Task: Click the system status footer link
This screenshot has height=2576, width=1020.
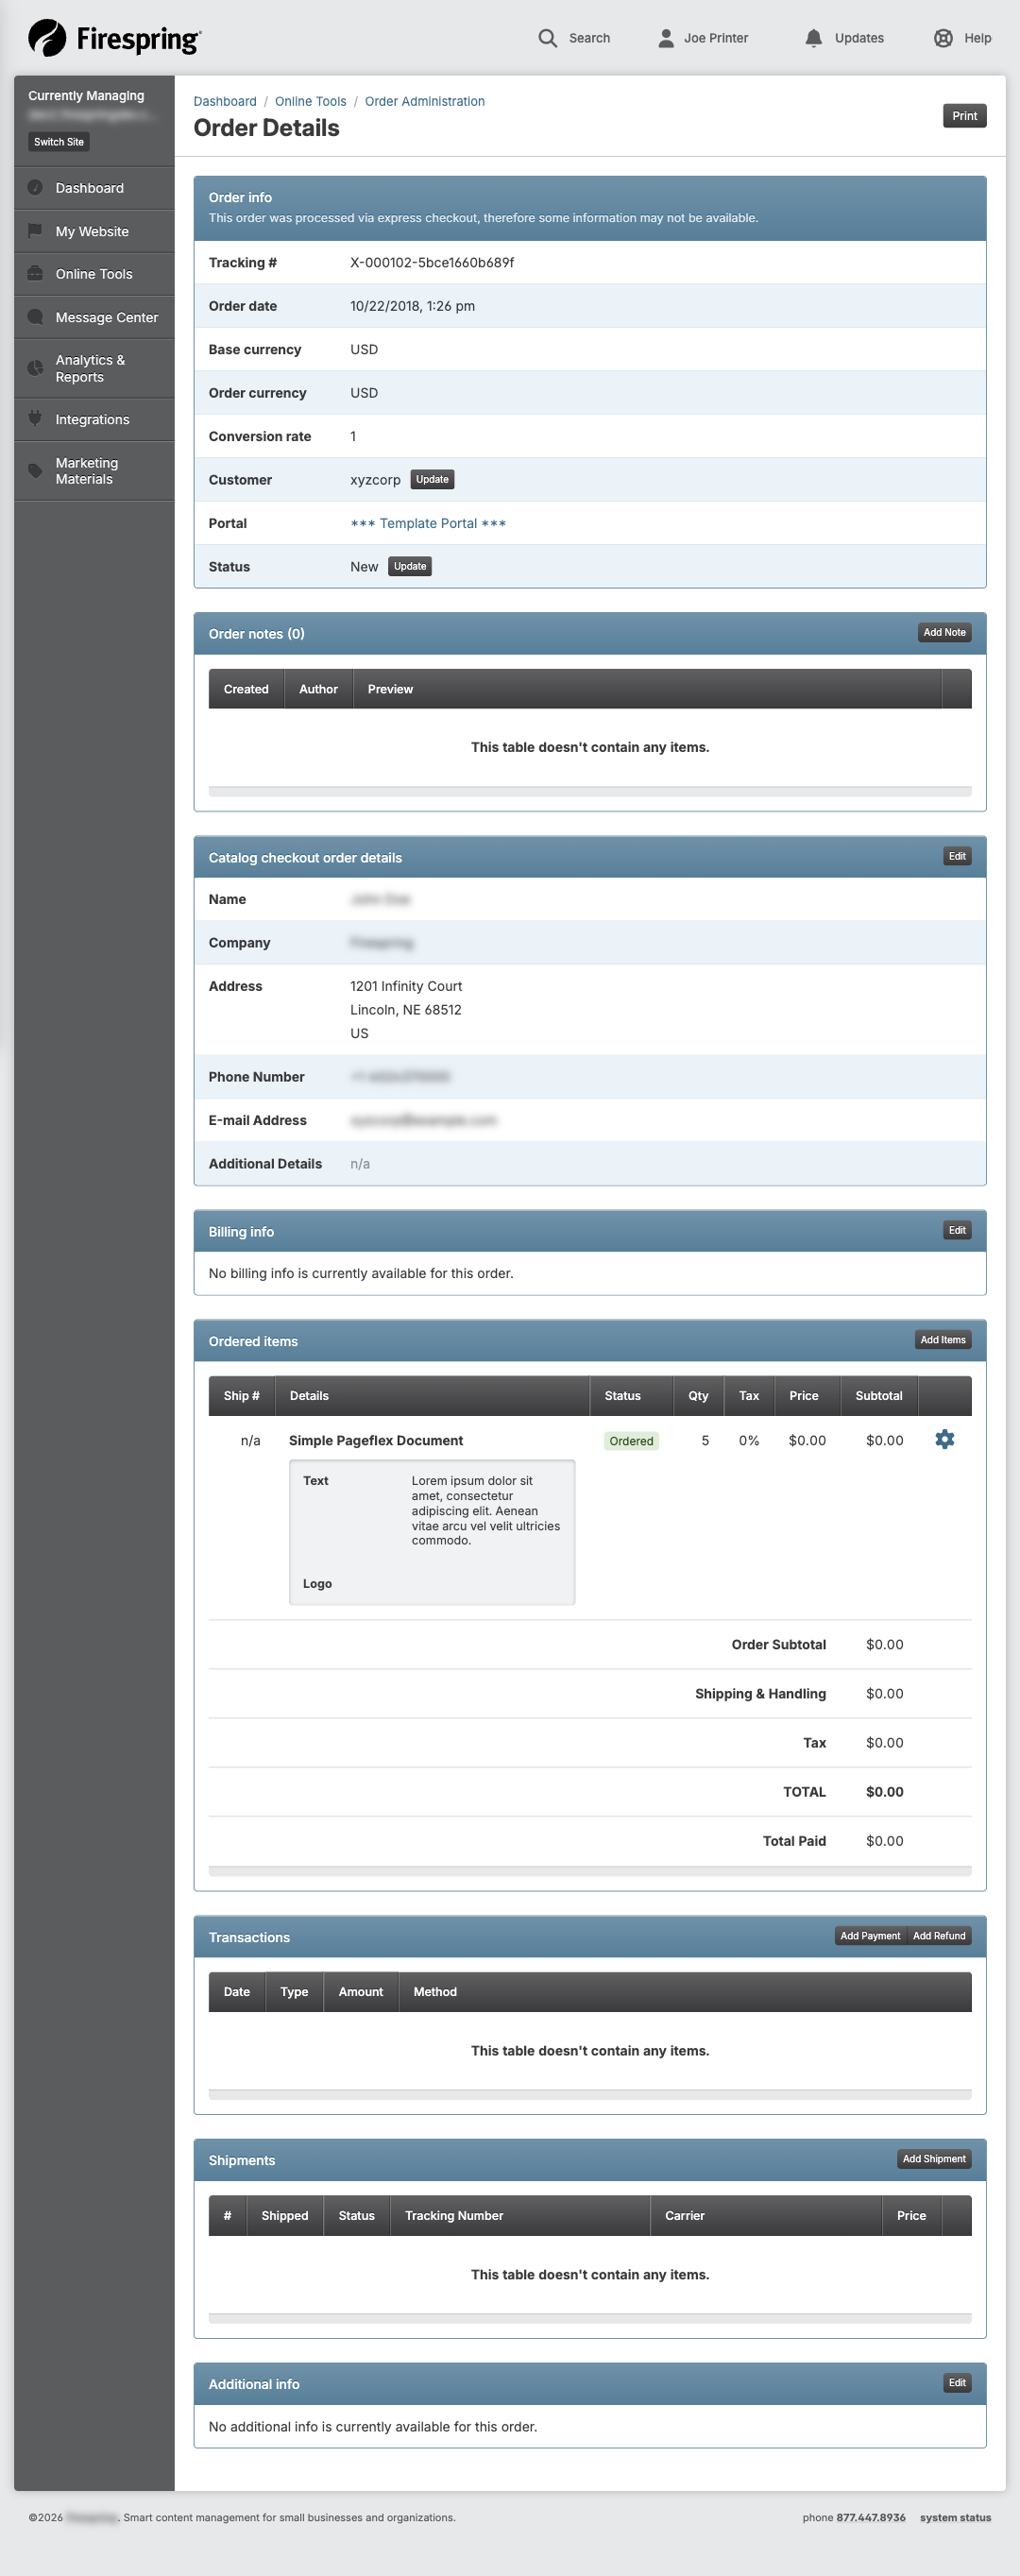Action: tap(955, 2518)
